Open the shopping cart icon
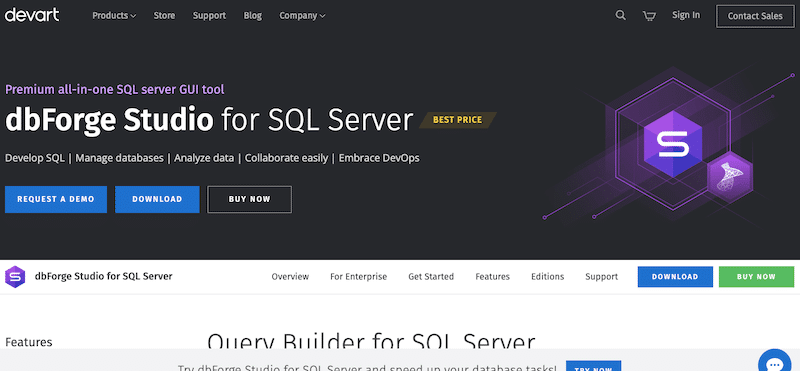Screen dimensions: 800x371 point(649,16)
